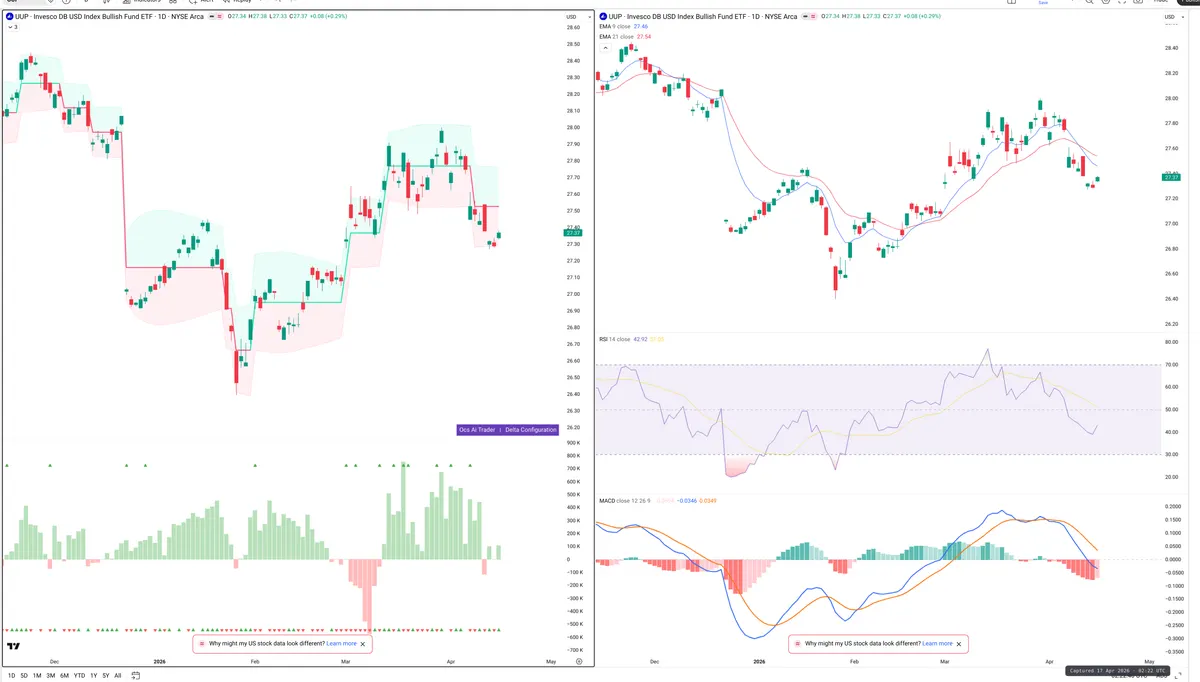Select the 3M time range
1200x682 pixels.
click(51, 676)
